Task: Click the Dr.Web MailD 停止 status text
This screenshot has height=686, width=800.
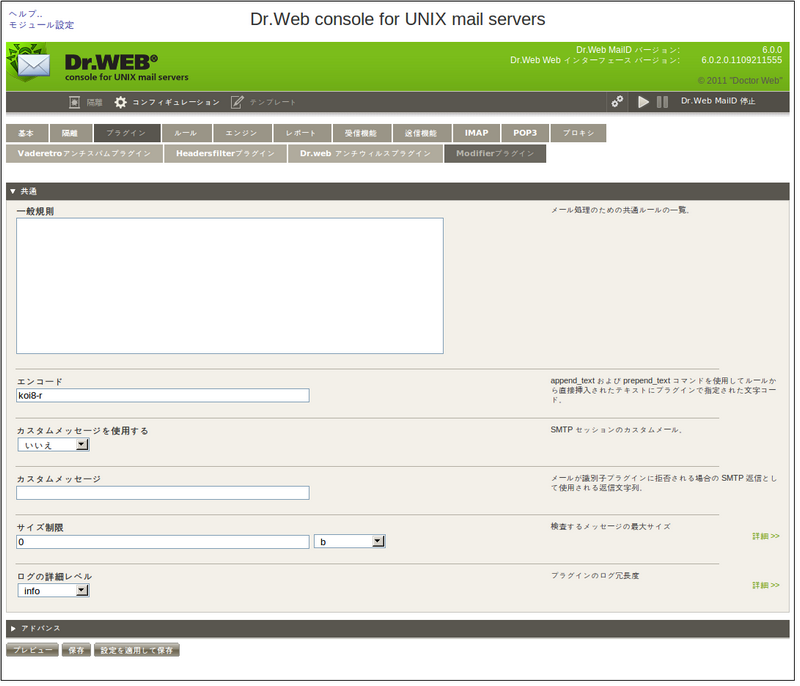Action: (718, 101)
